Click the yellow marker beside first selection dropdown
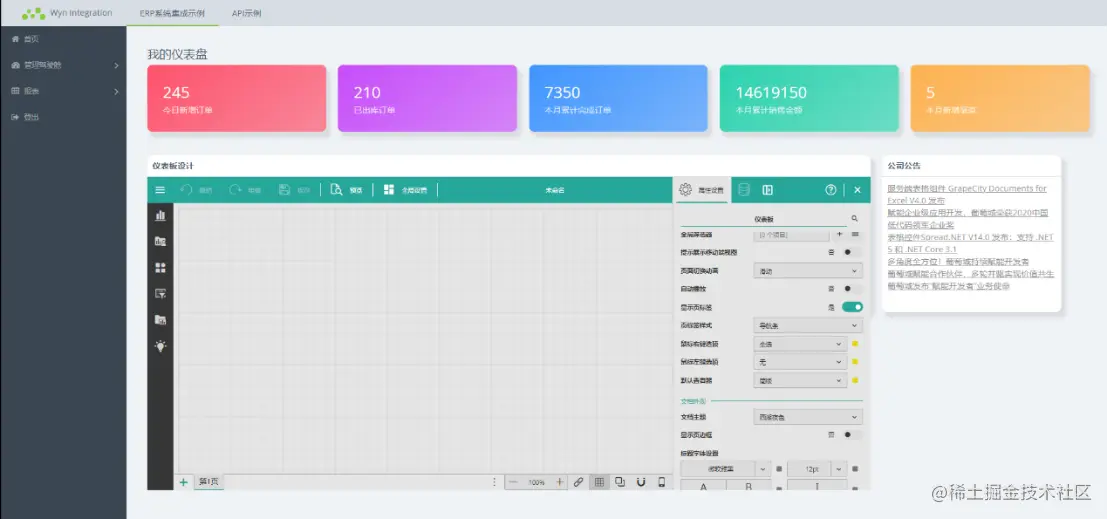The width and height of the screenshot is (1108, 519). pos(855,344)
